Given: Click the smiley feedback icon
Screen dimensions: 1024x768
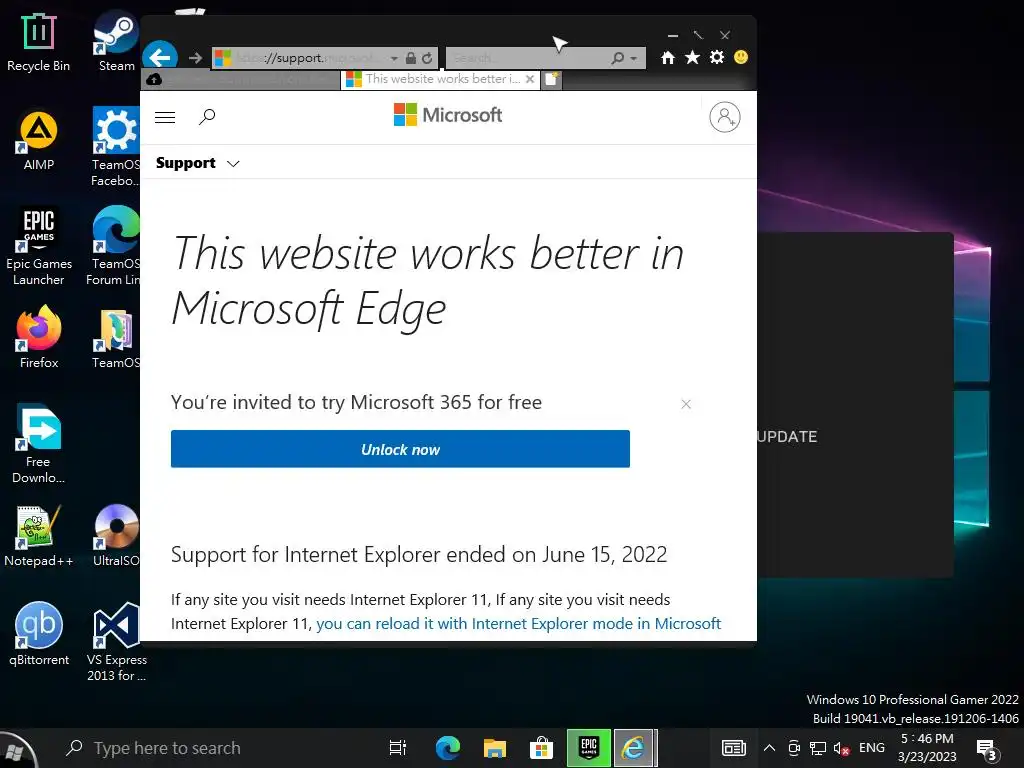Looking at the screenshot, I should [x=741, y=57].
